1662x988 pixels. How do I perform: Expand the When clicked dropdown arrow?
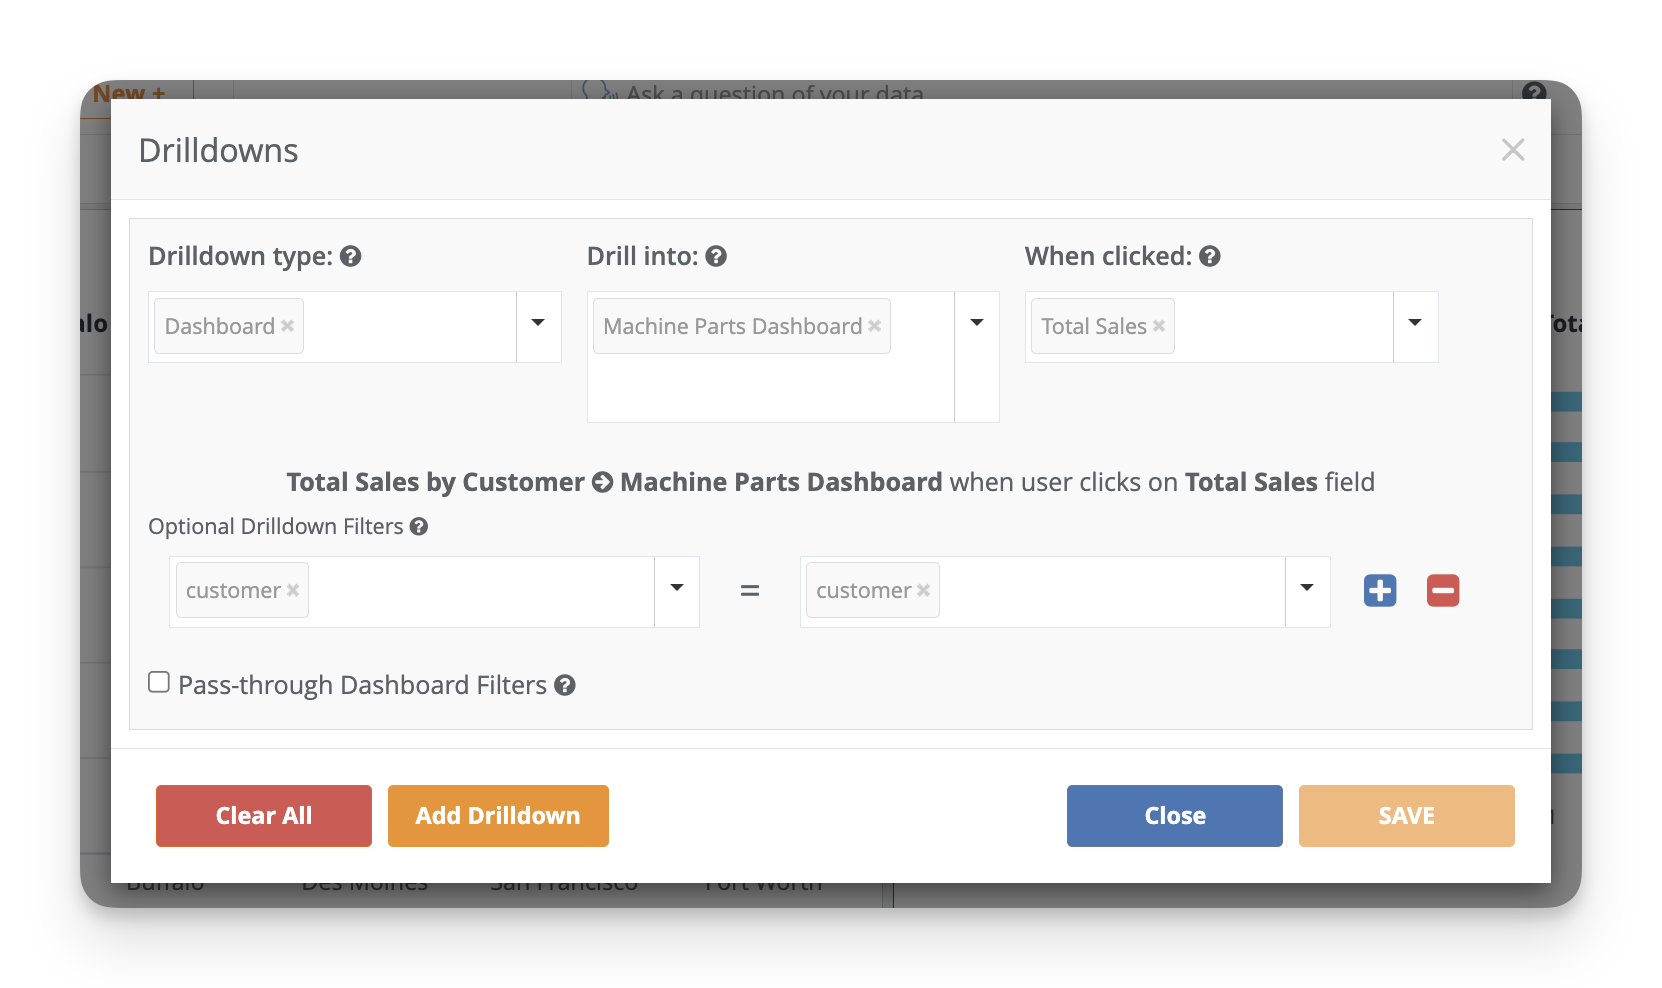click(x=1415, y=324)
